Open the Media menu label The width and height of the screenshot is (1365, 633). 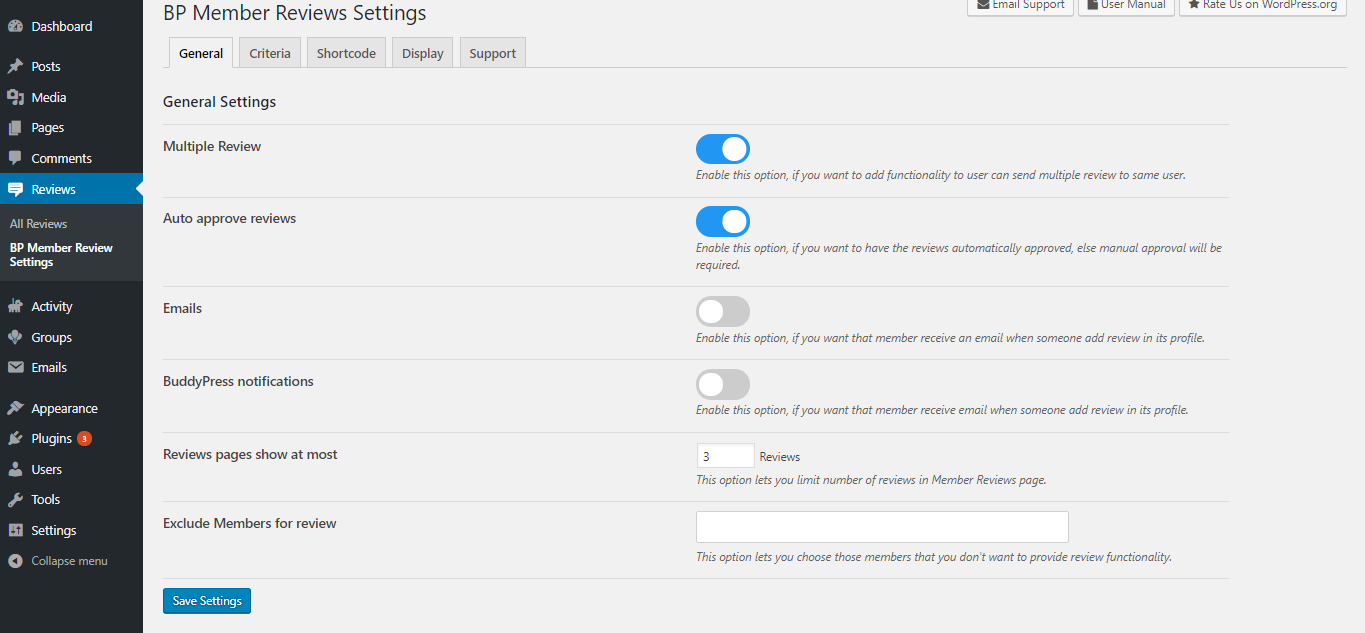[49, 97]
